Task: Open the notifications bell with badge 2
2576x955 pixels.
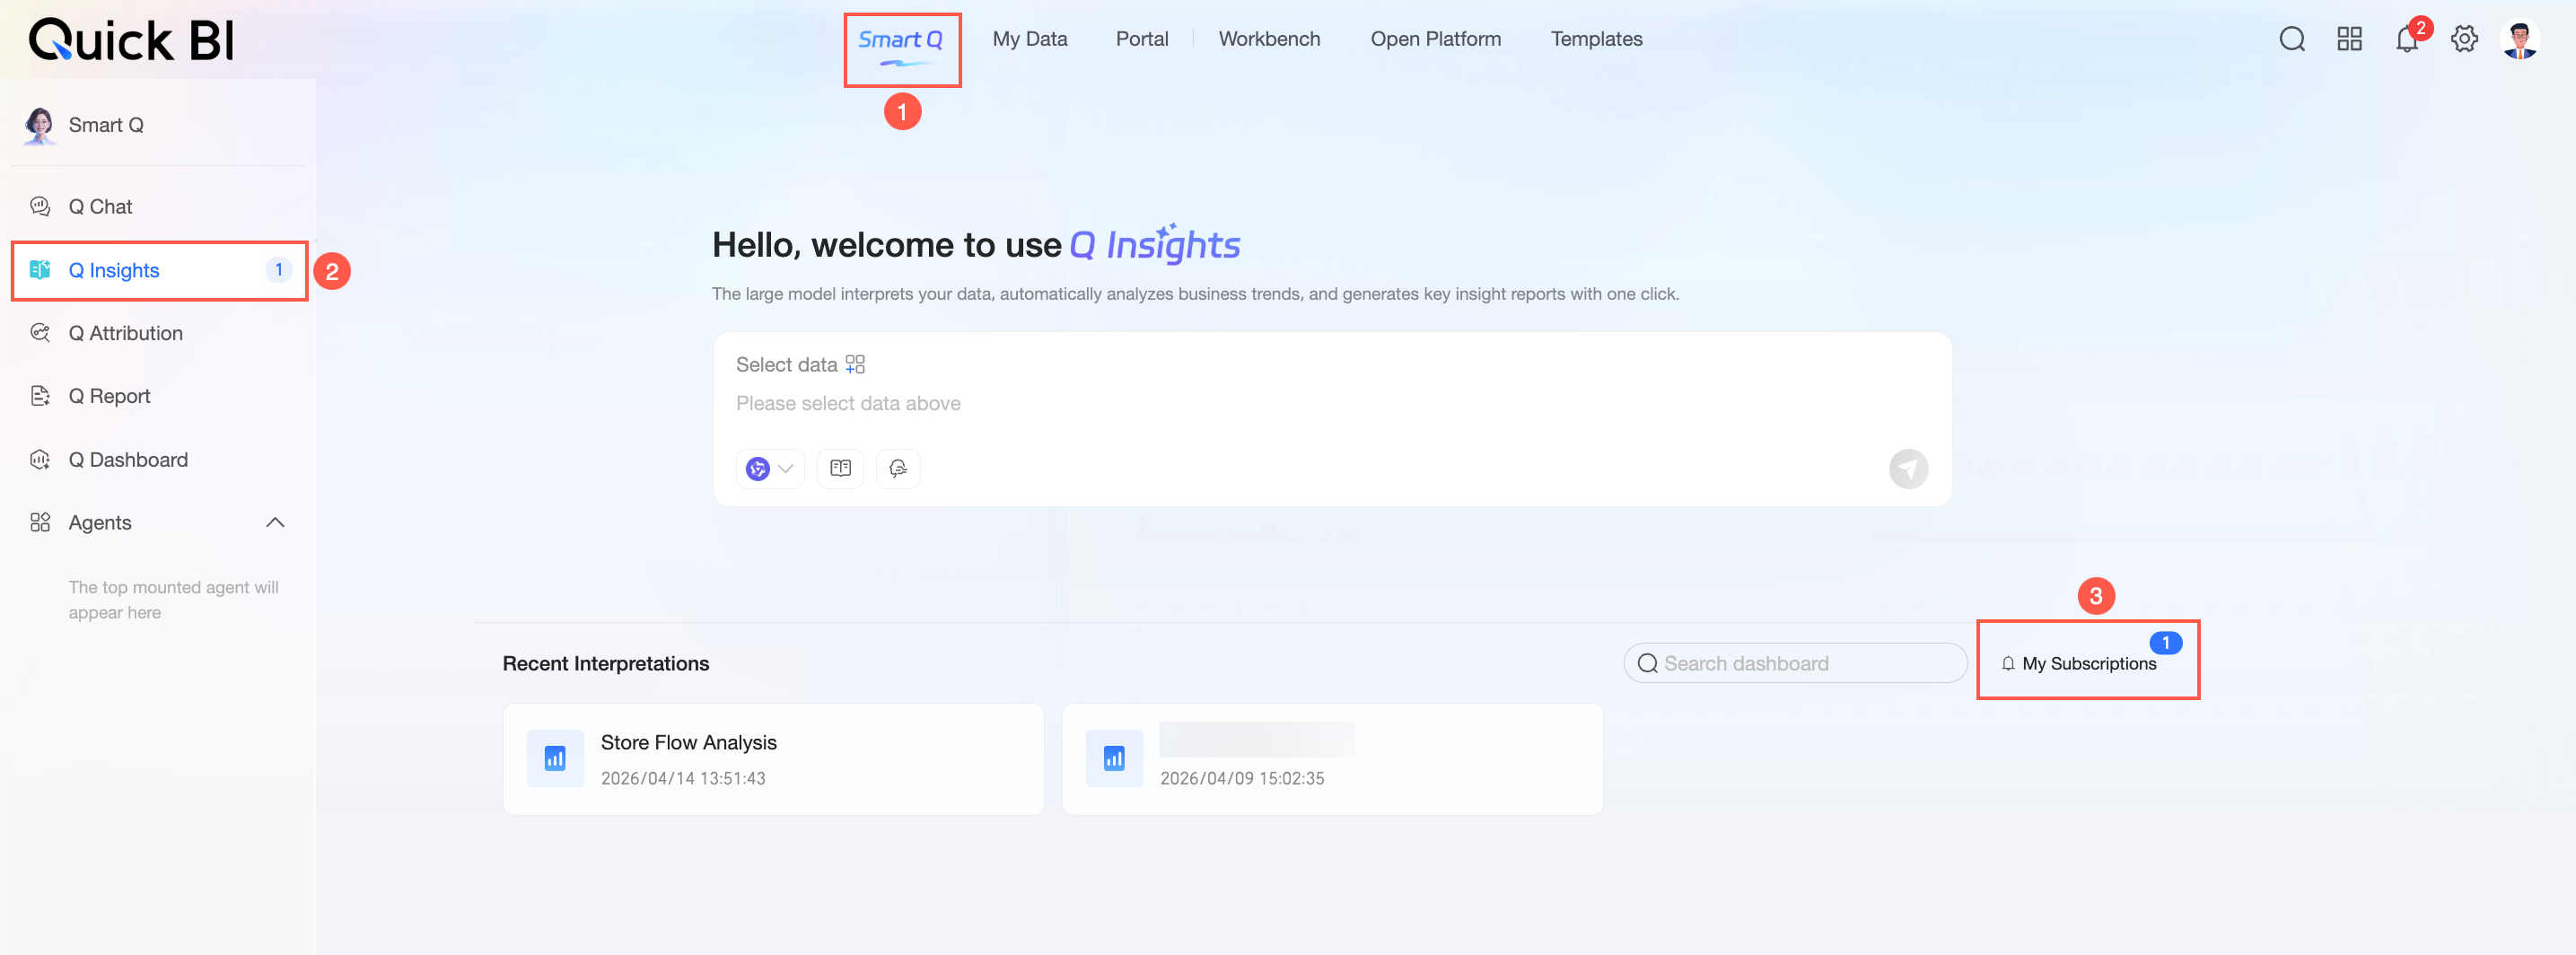Action: 2407,39
